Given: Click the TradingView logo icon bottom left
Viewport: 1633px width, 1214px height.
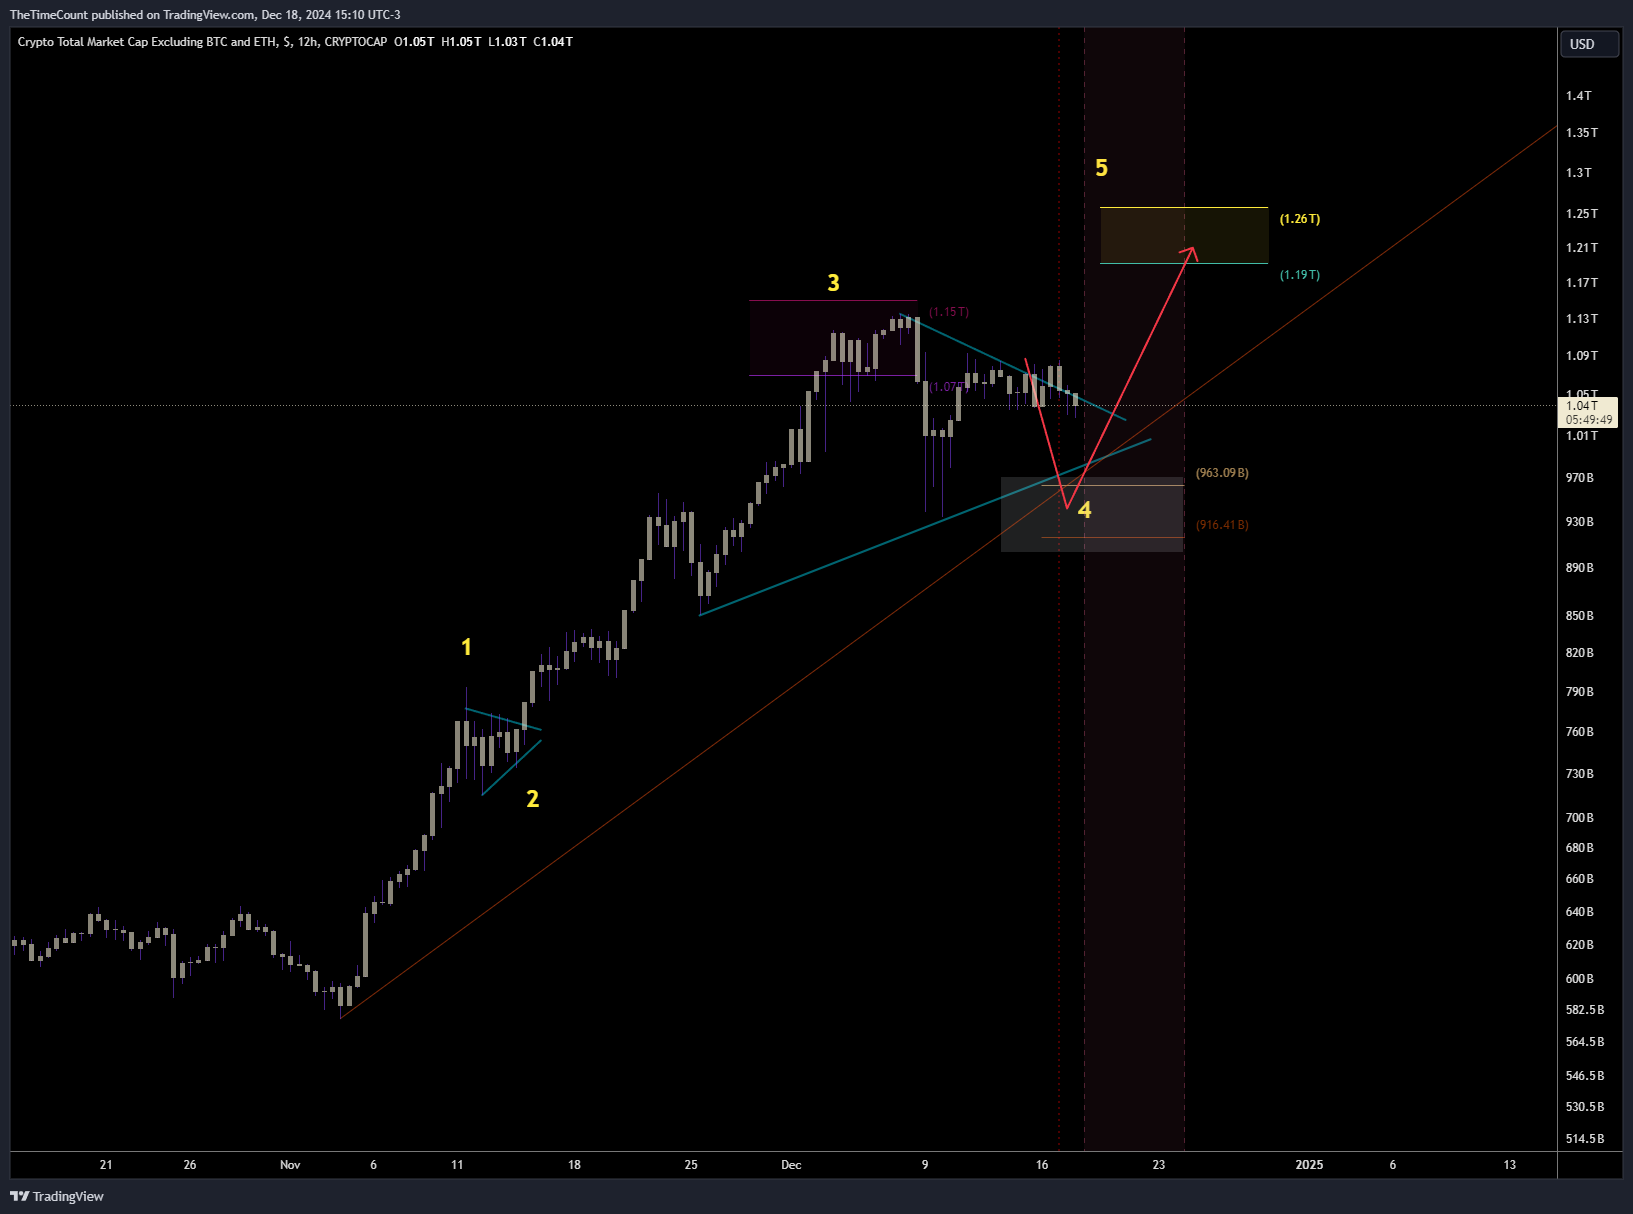Looking at the screenshot, I should point(19,1196).
